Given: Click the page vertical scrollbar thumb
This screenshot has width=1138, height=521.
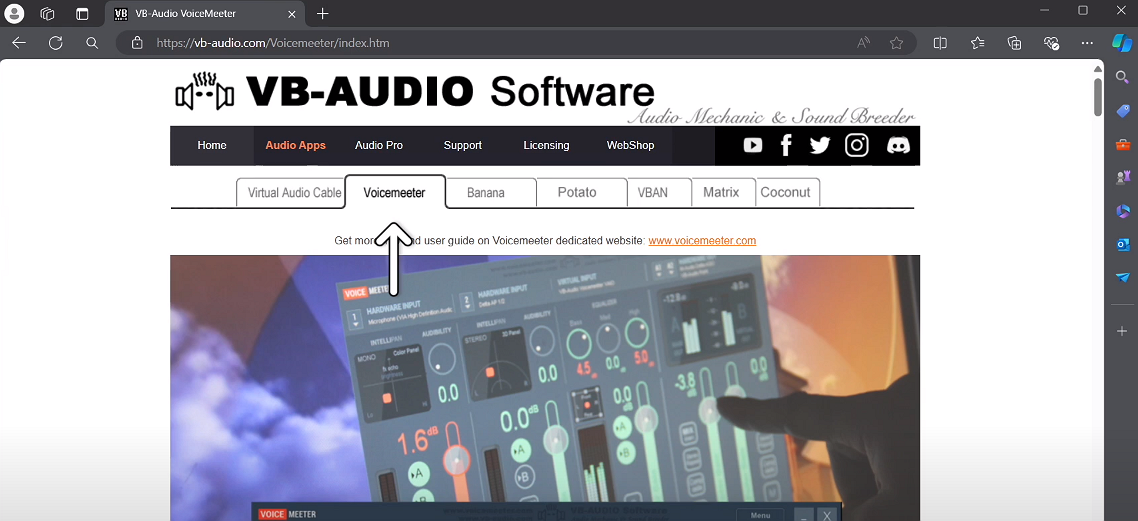Looking at the screenshot, I should point(1098,97).
